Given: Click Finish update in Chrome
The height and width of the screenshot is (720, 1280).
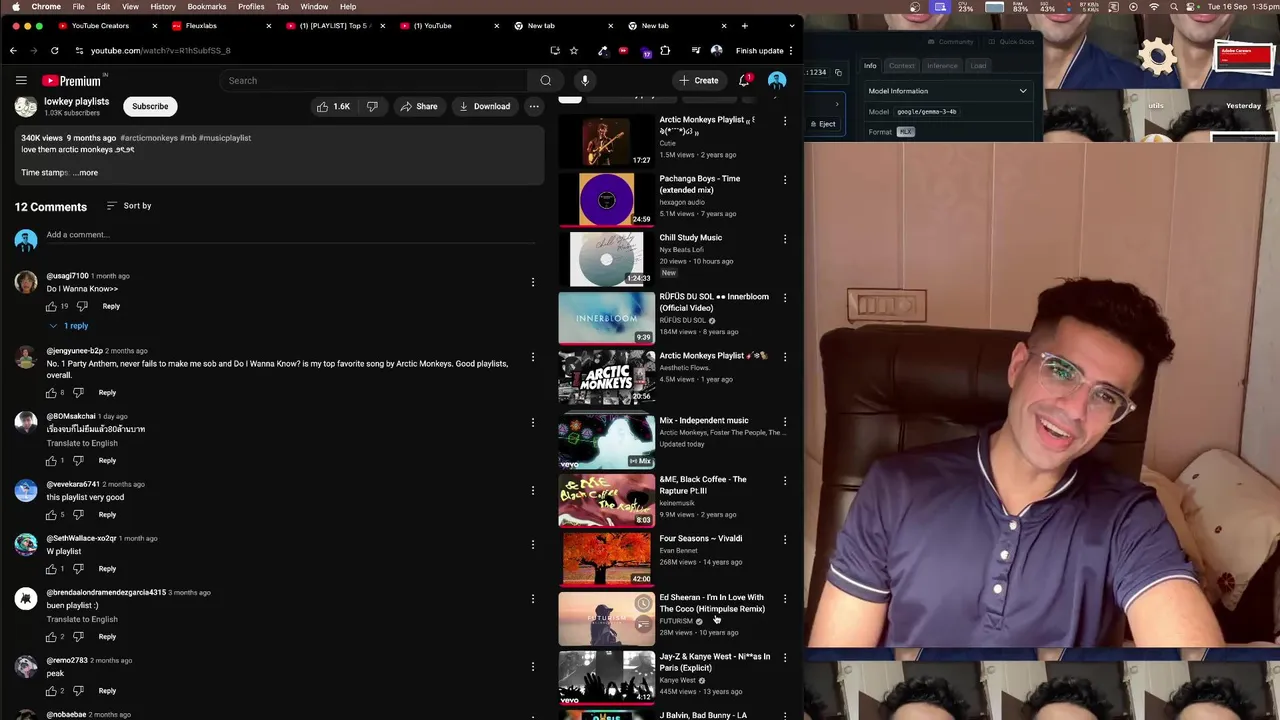Looking at the screenshot, I should pos(759,50).
